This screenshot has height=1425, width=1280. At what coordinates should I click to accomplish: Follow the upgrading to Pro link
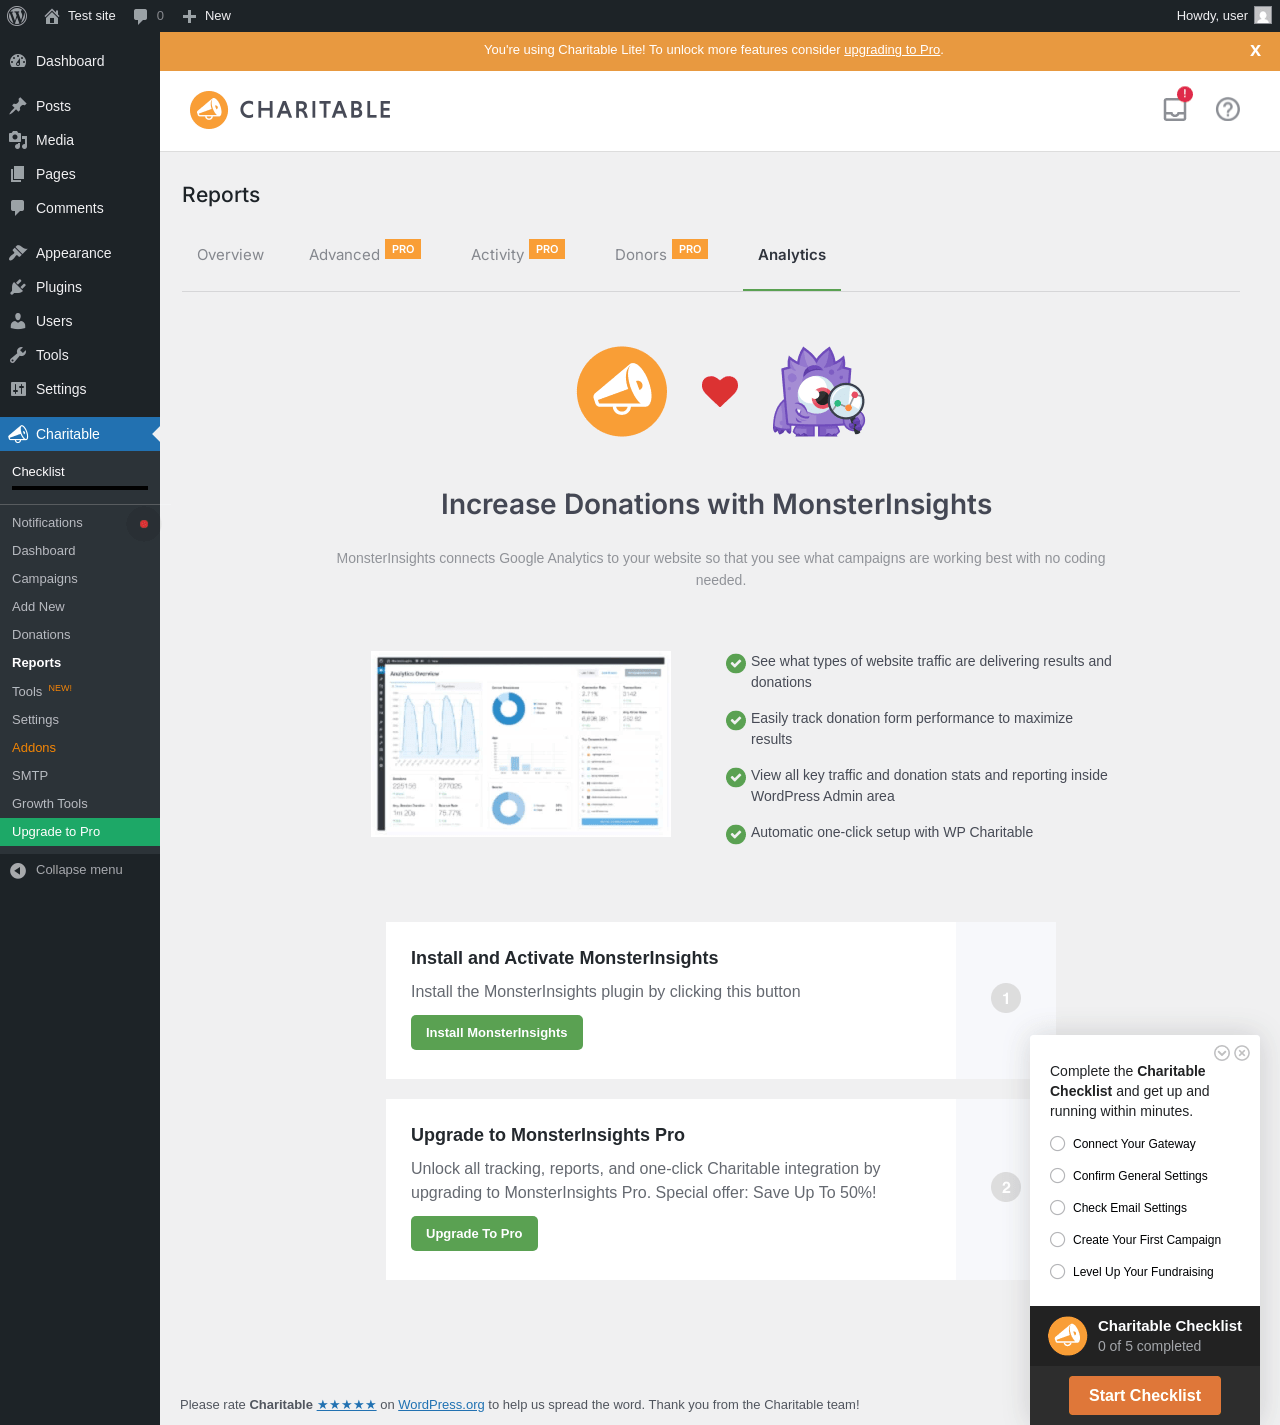[x=892, y=50]
